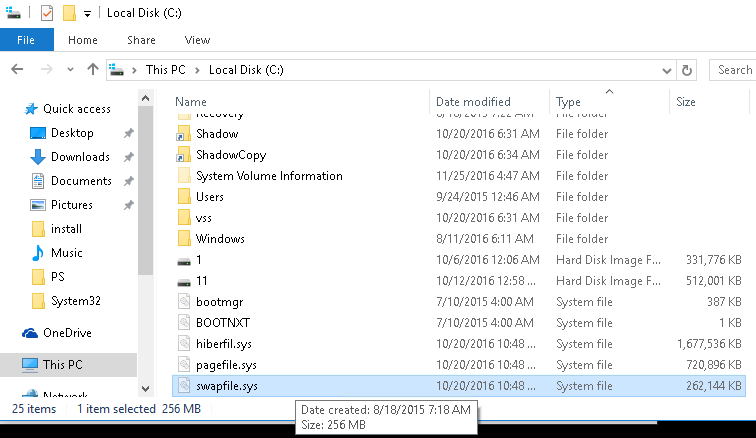Open Desktop in Quick access
Screen dimensions: 756x438
(x=72, y=133)
